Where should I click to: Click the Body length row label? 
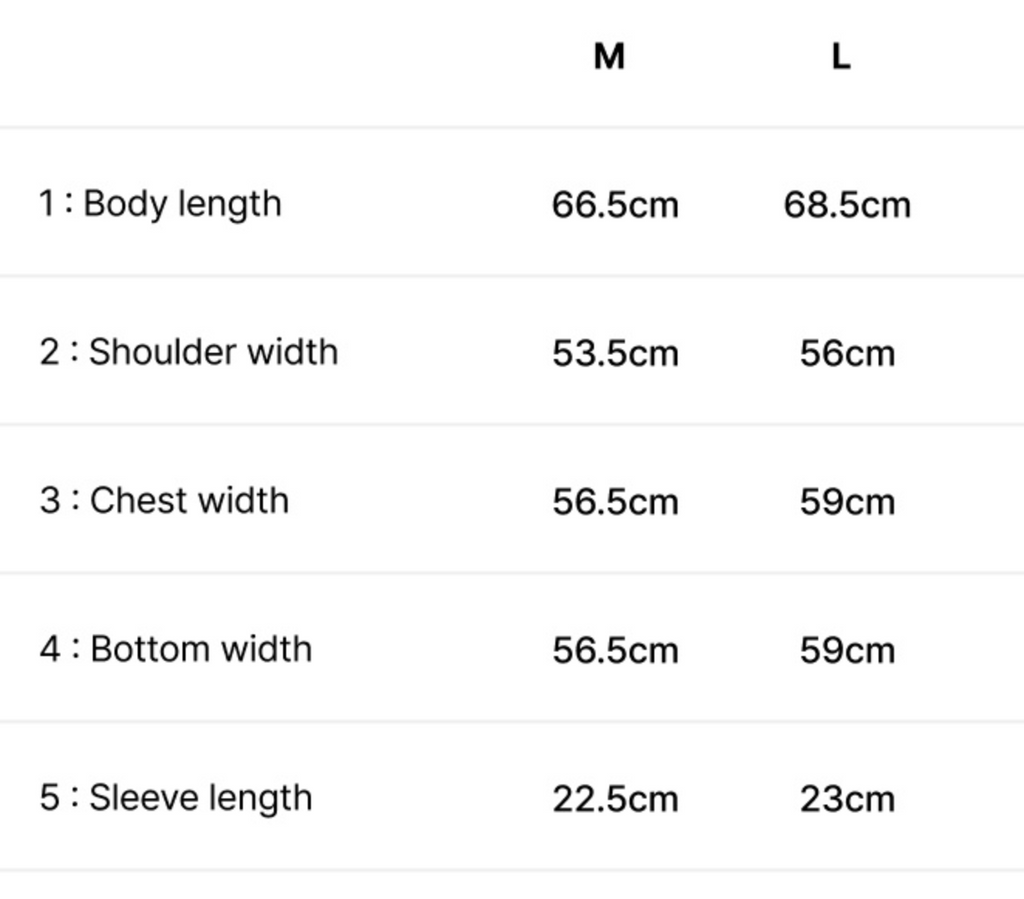click(161, 204)
